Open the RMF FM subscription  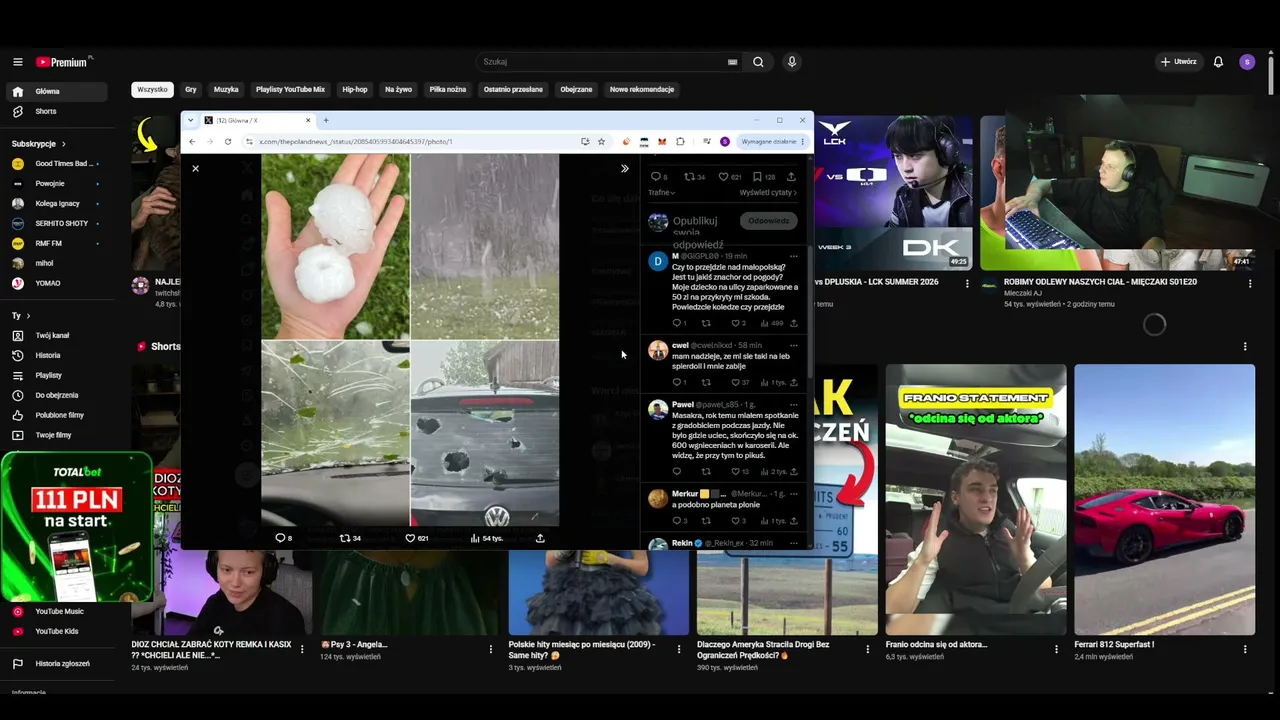coord(56,243)
